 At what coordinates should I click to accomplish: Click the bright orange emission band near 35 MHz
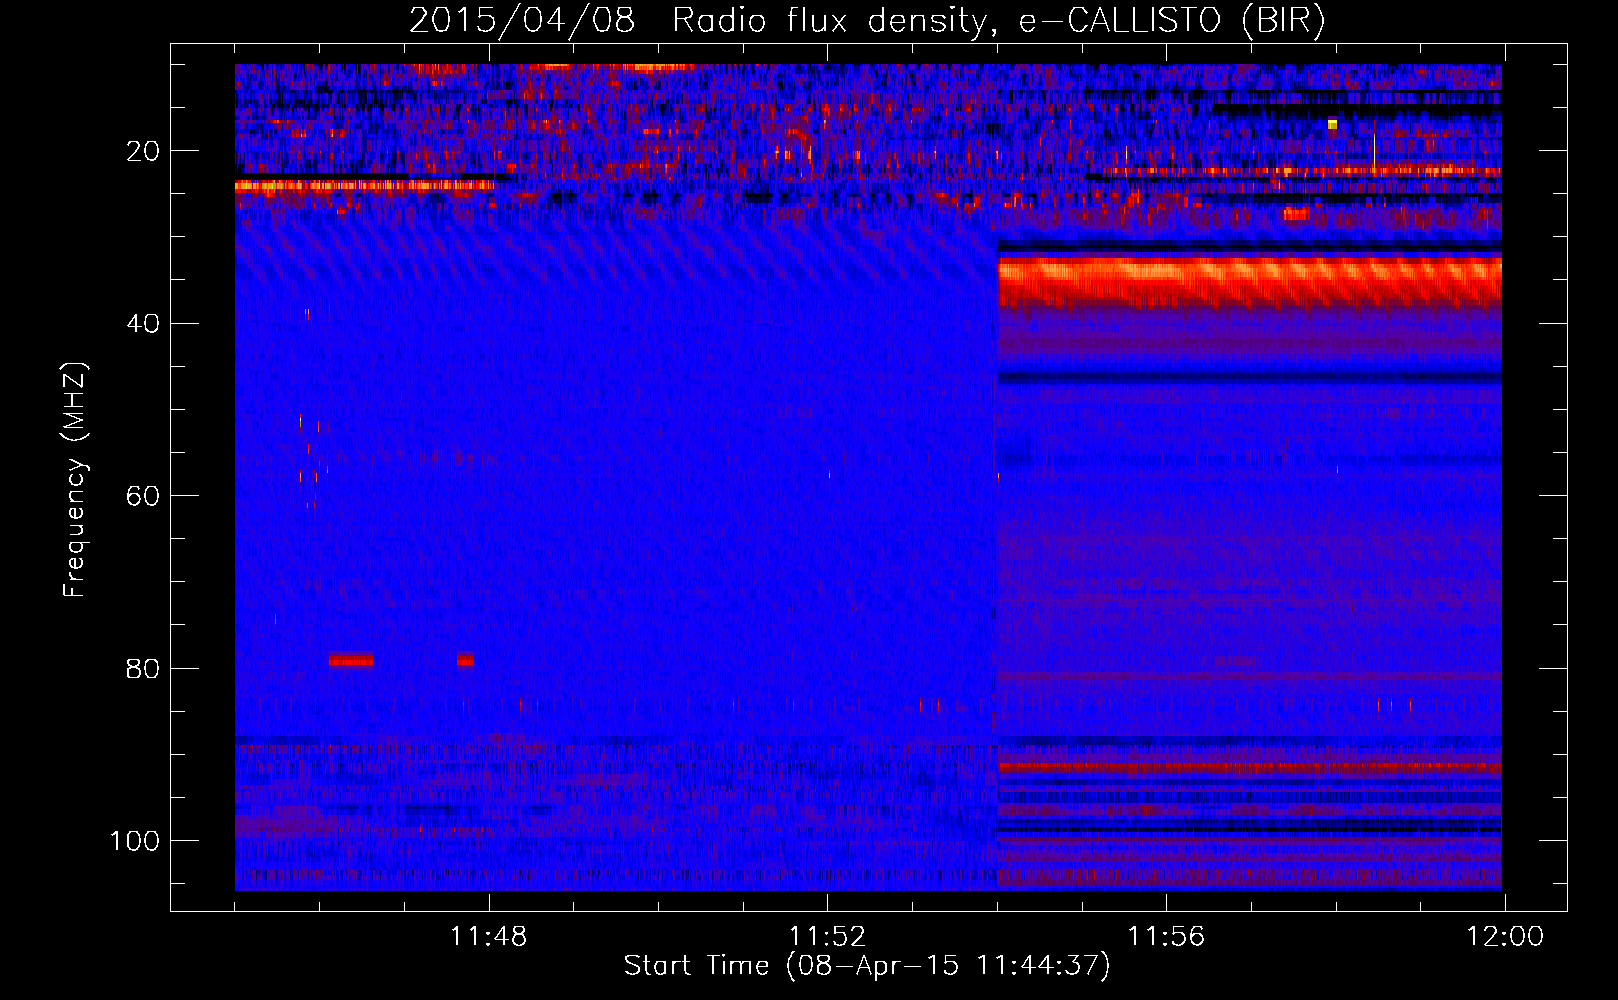pyautogui.click(x=1249, y=282)
